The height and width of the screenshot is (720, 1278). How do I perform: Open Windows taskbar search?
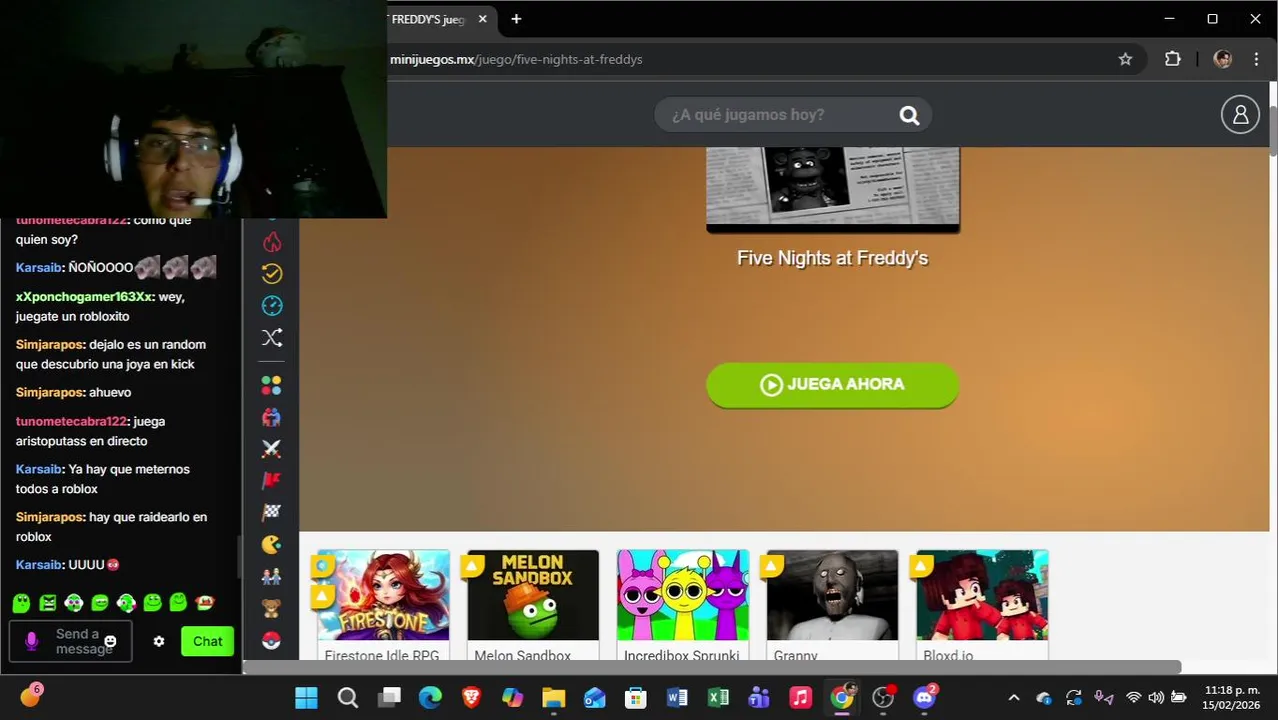click(x=347, y=698)
